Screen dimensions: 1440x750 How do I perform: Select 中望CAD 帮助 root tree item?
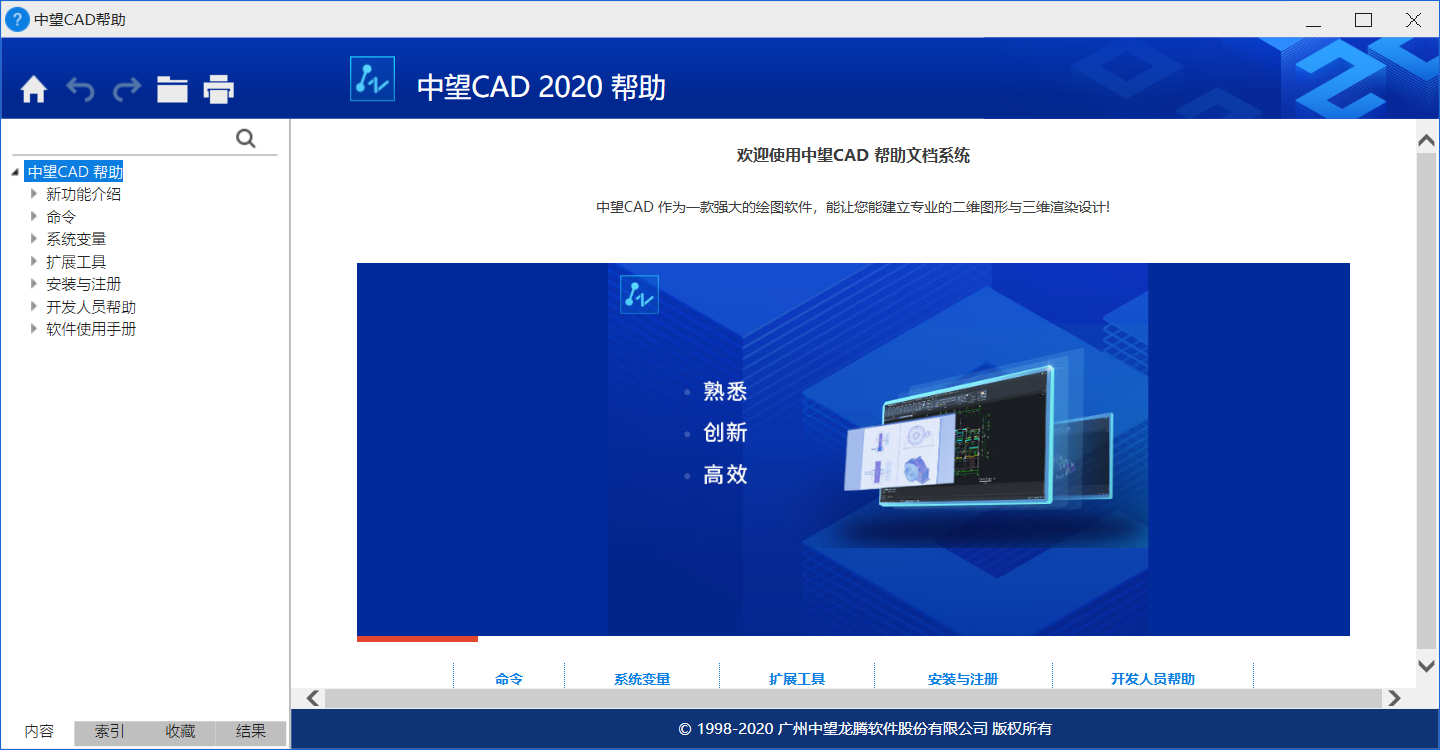75,171
